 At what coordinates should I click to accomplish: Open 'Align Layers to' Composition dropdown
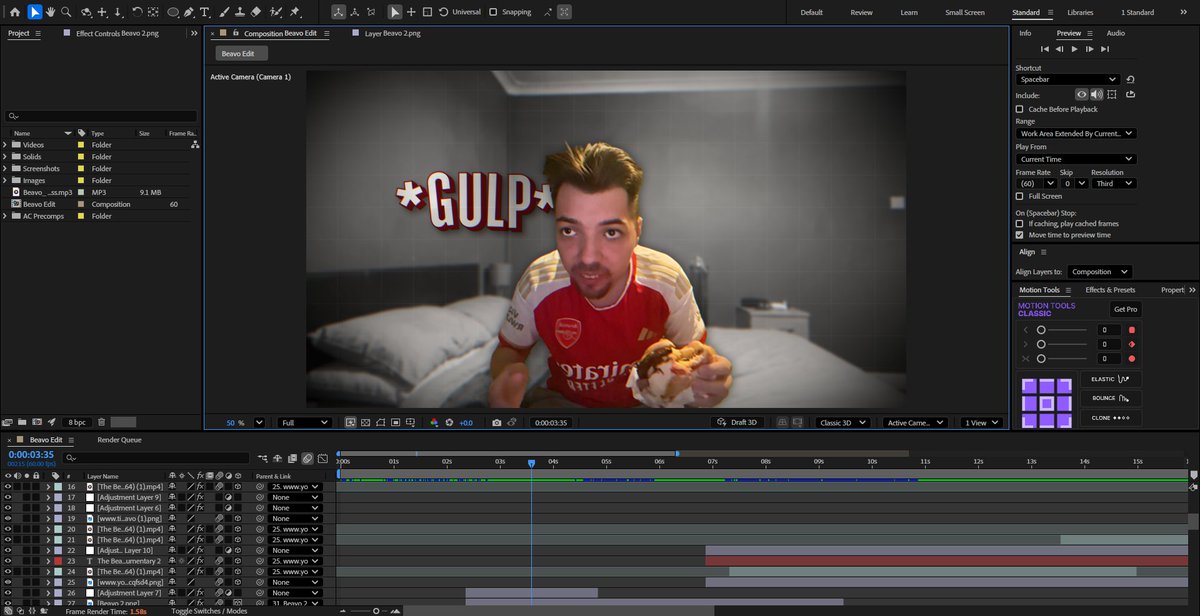[1100, 271]
